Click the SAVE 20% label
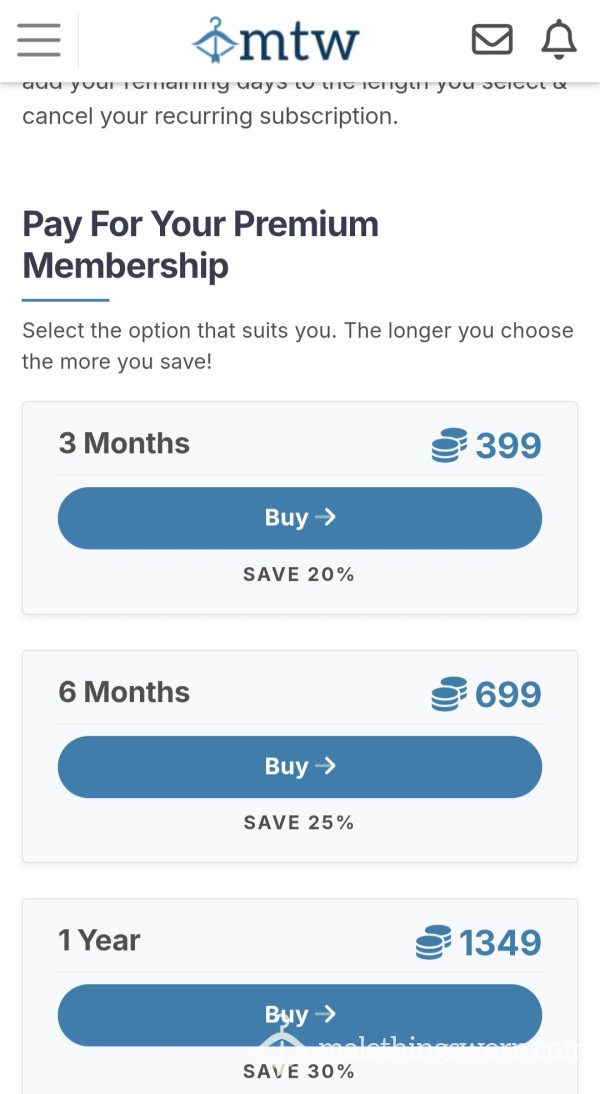 299,573
